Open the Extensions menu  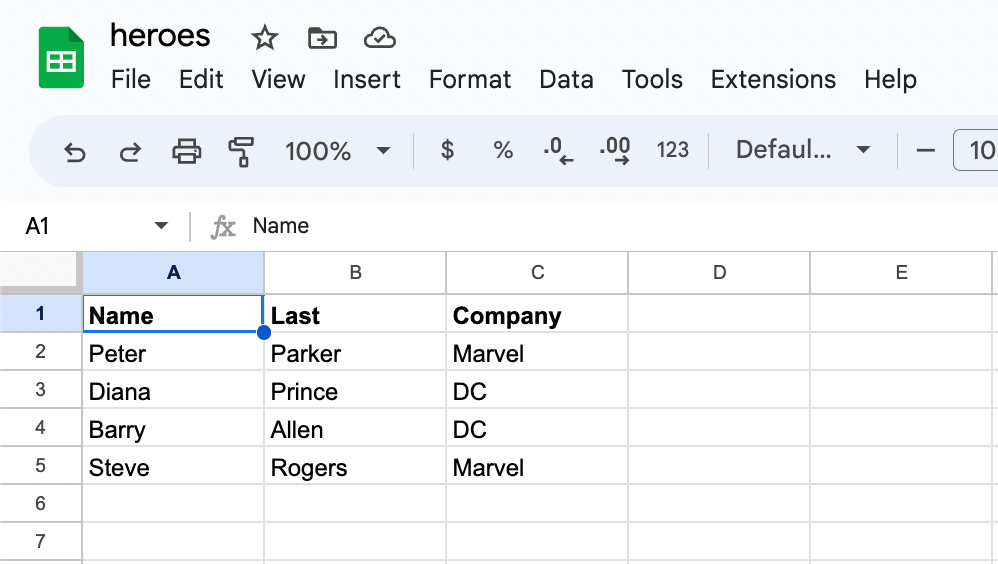click(773, 80)
